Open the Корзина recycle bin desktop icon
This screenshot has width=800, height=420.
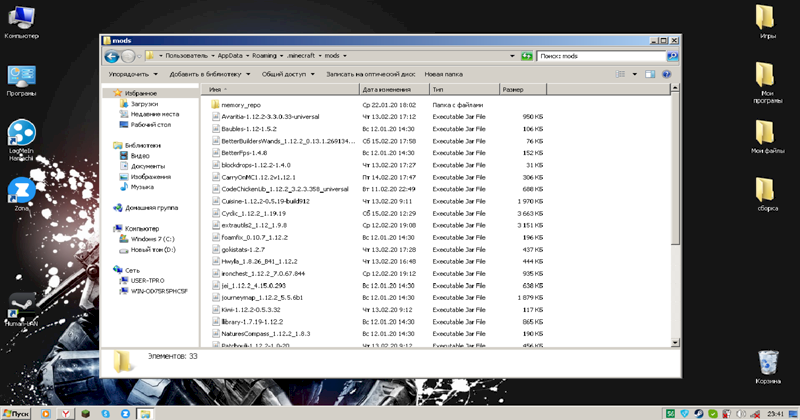coord(768,365)
